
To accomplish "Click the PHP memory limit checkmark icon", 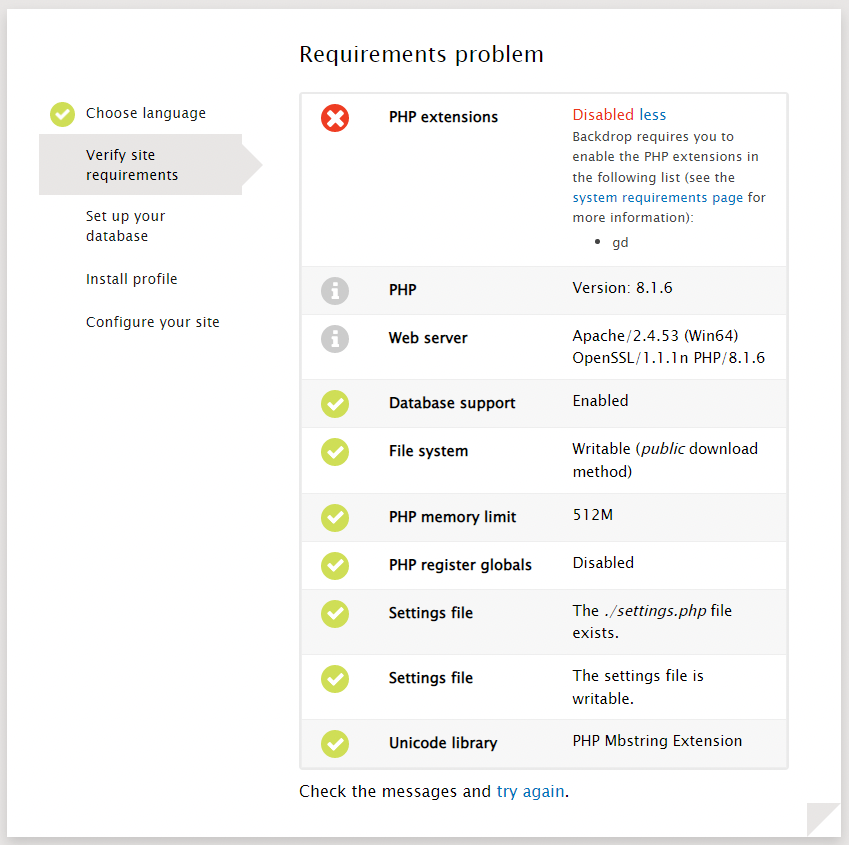I will [335, 517].
